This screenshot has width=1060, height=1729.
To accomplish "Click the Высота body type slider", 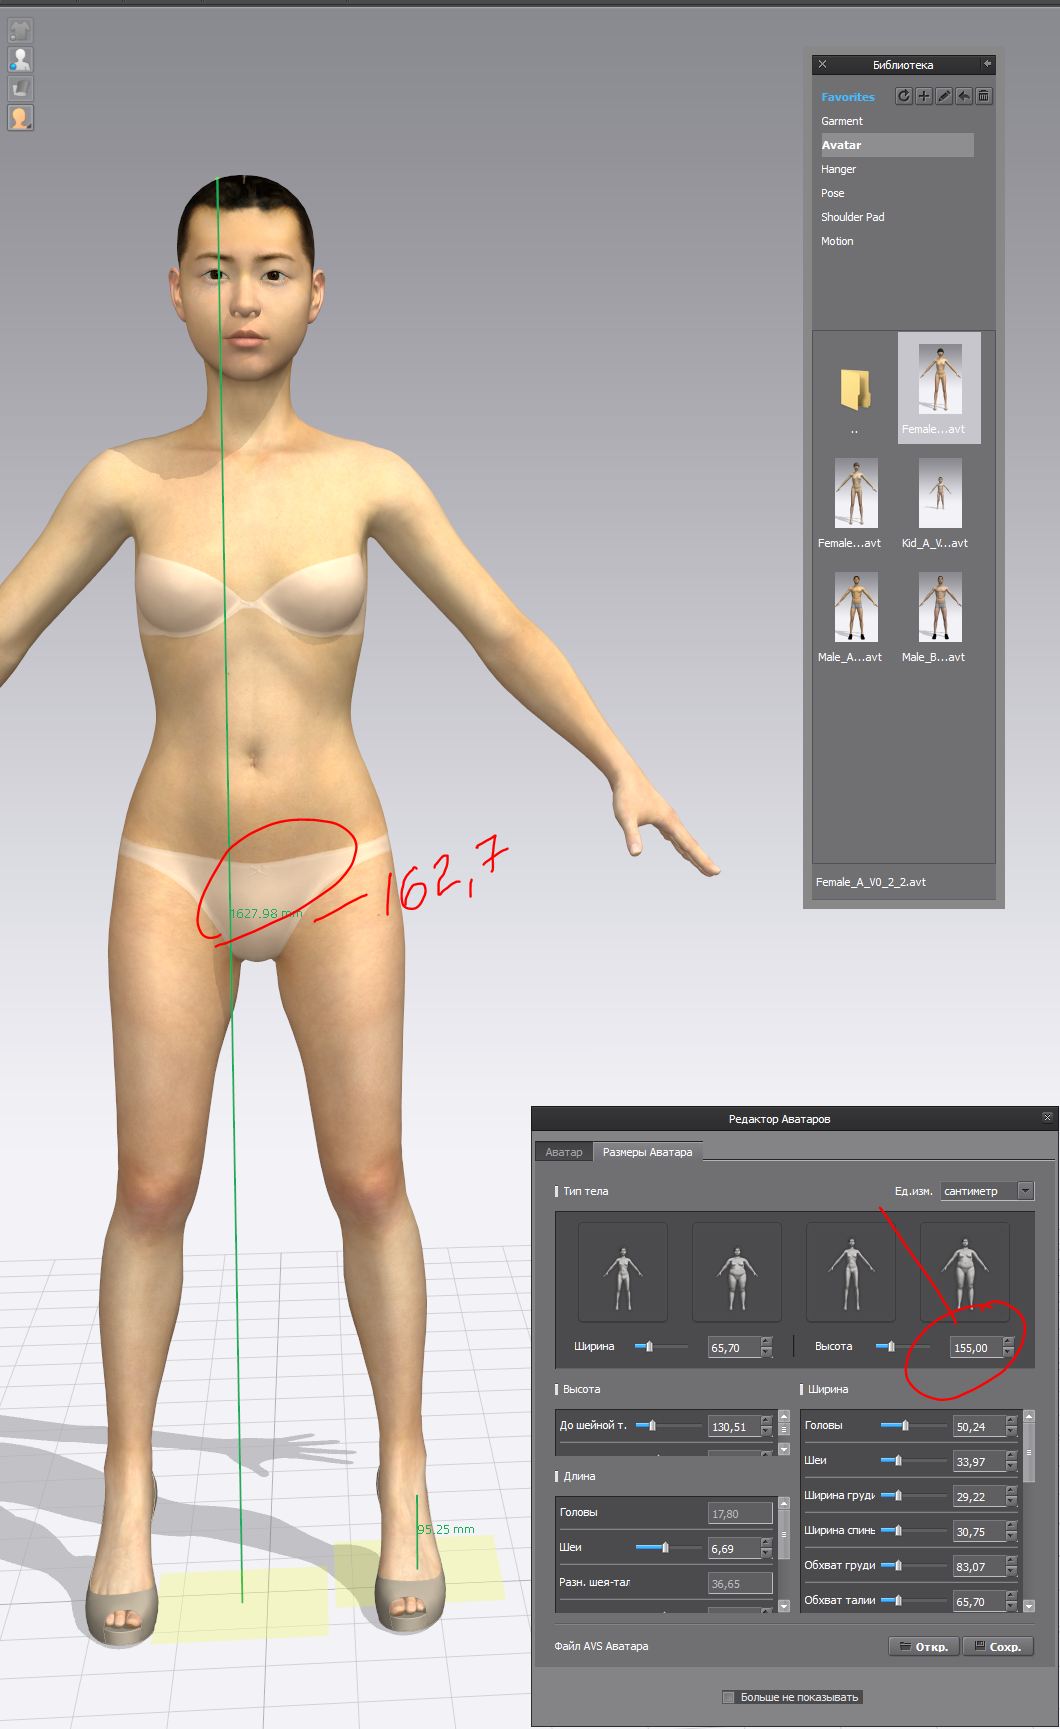I will point(901,1347).
